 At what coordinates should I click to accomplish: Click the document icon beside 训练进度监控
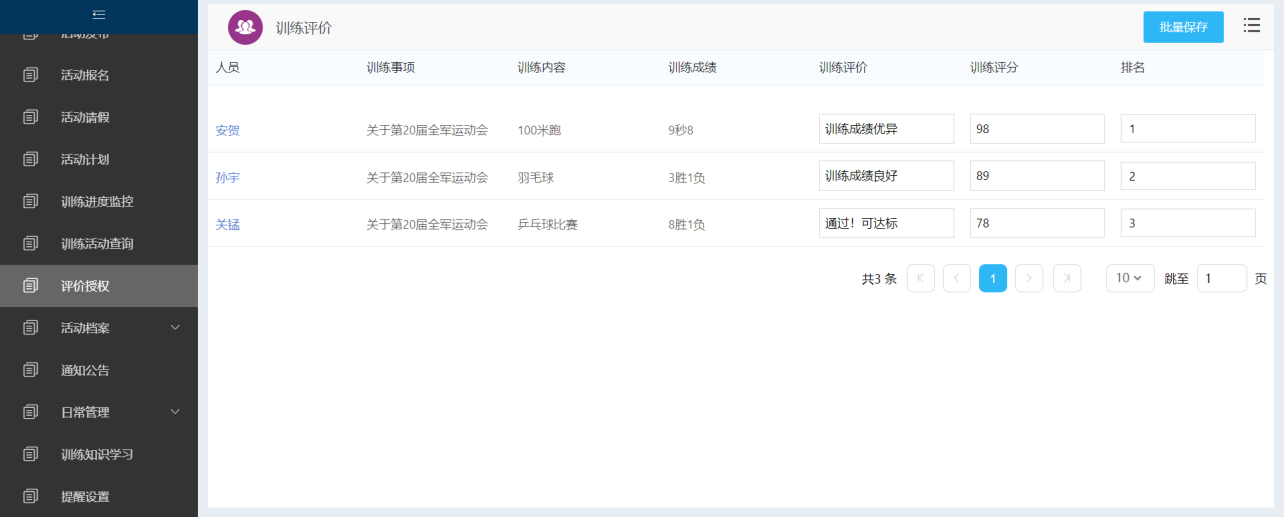(x=31, y=201)
